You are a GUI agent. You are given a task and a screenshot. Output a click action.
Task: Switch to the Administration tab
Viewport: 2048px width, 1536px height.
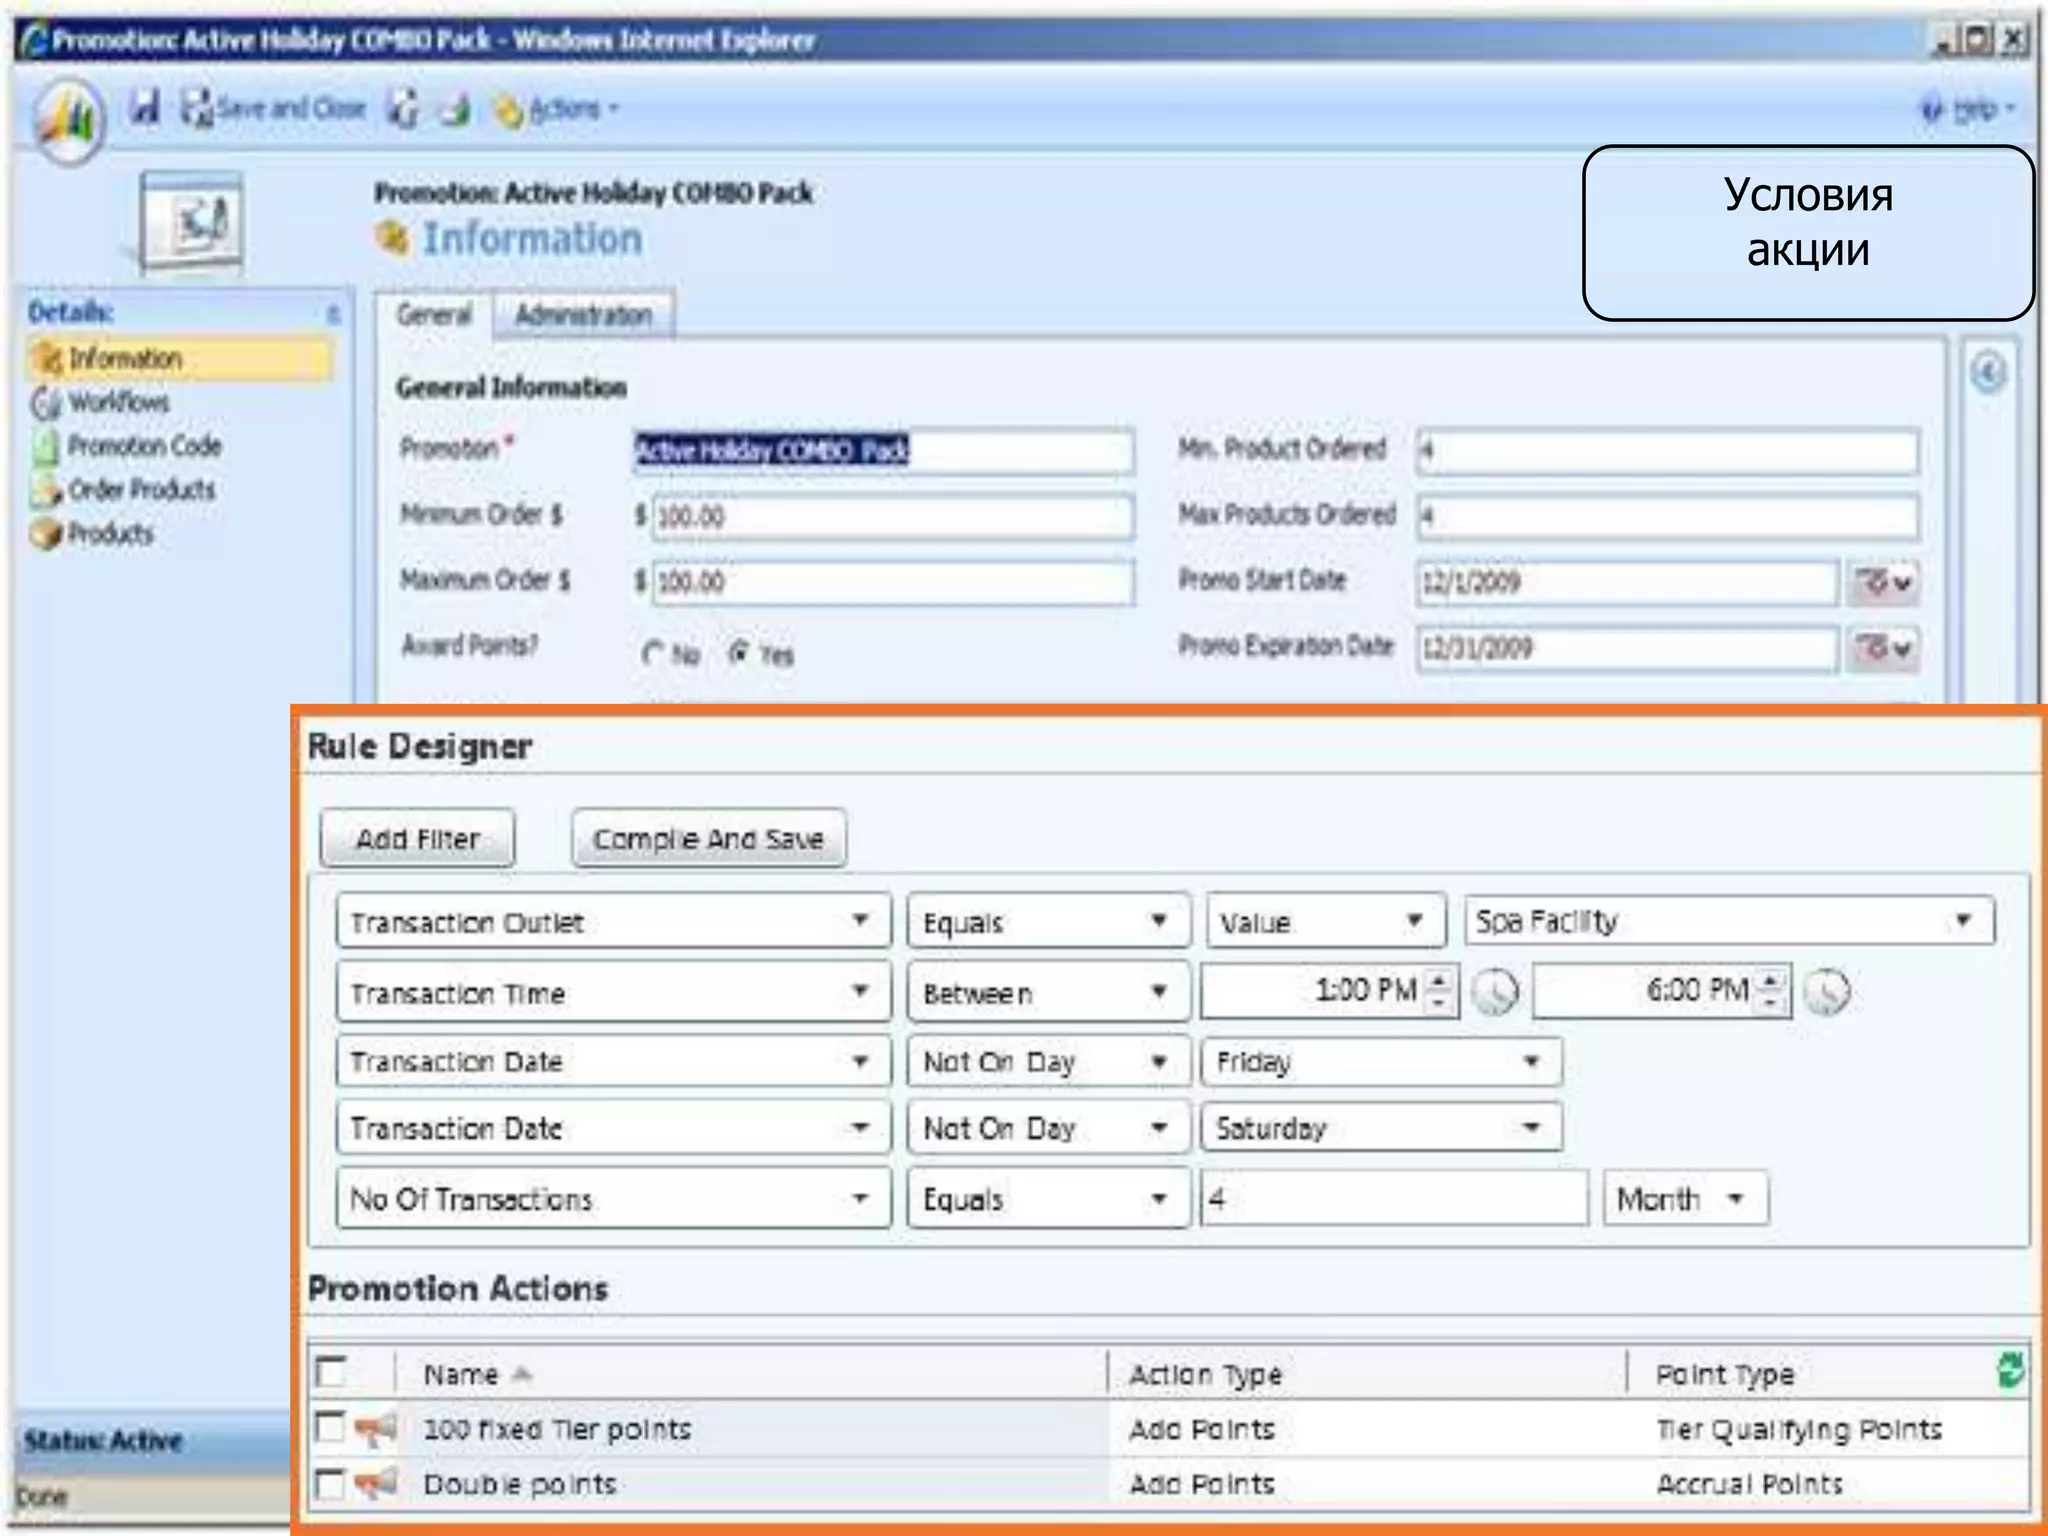pyautogui.click(x=583, y=315)
